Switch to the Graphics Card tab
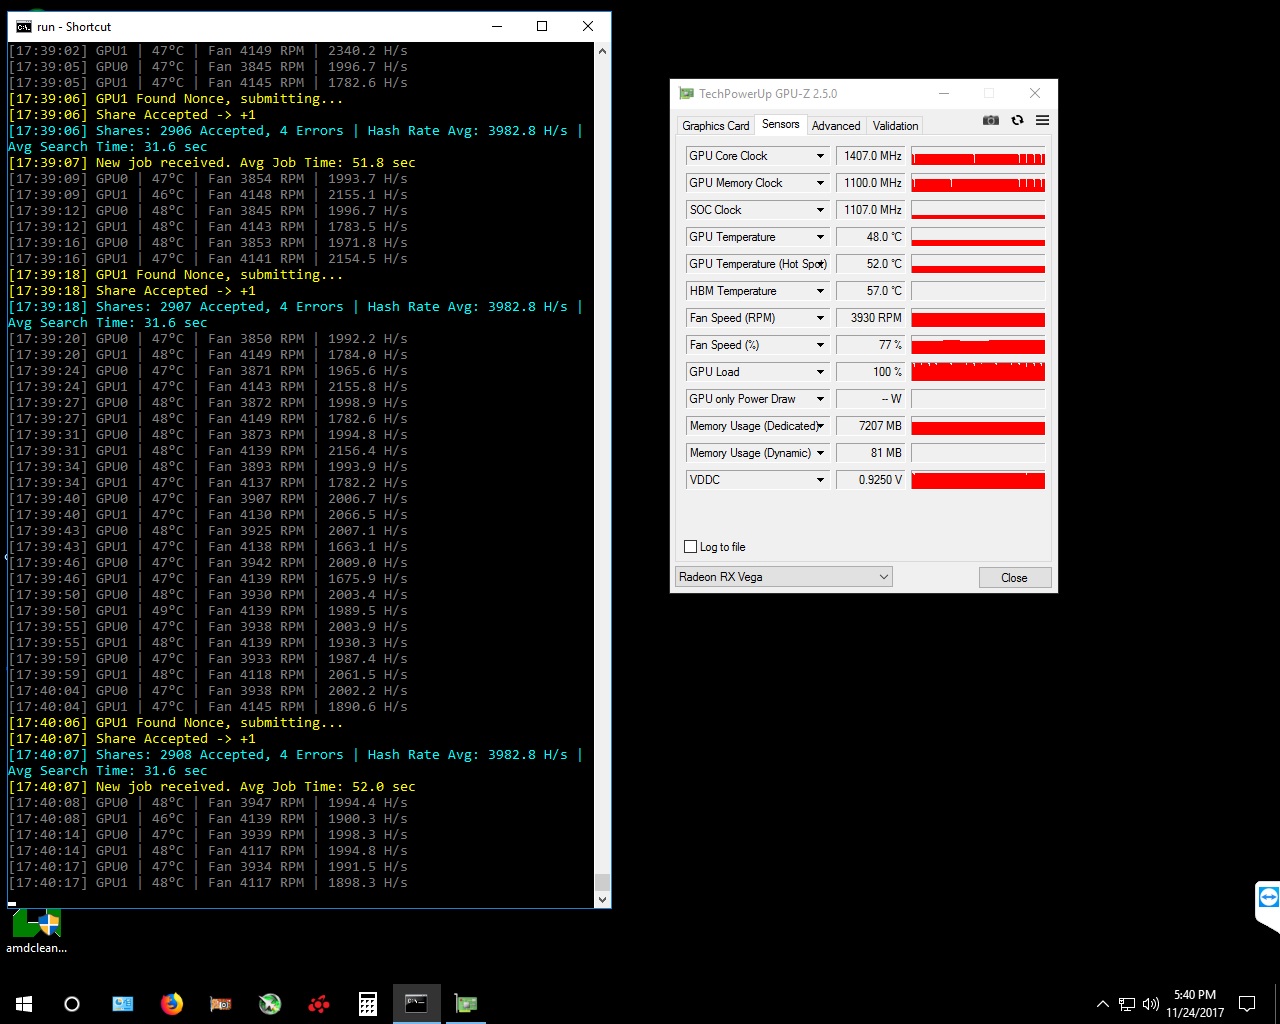This screenshot has width=1280, height=1024. click(715, 126)
